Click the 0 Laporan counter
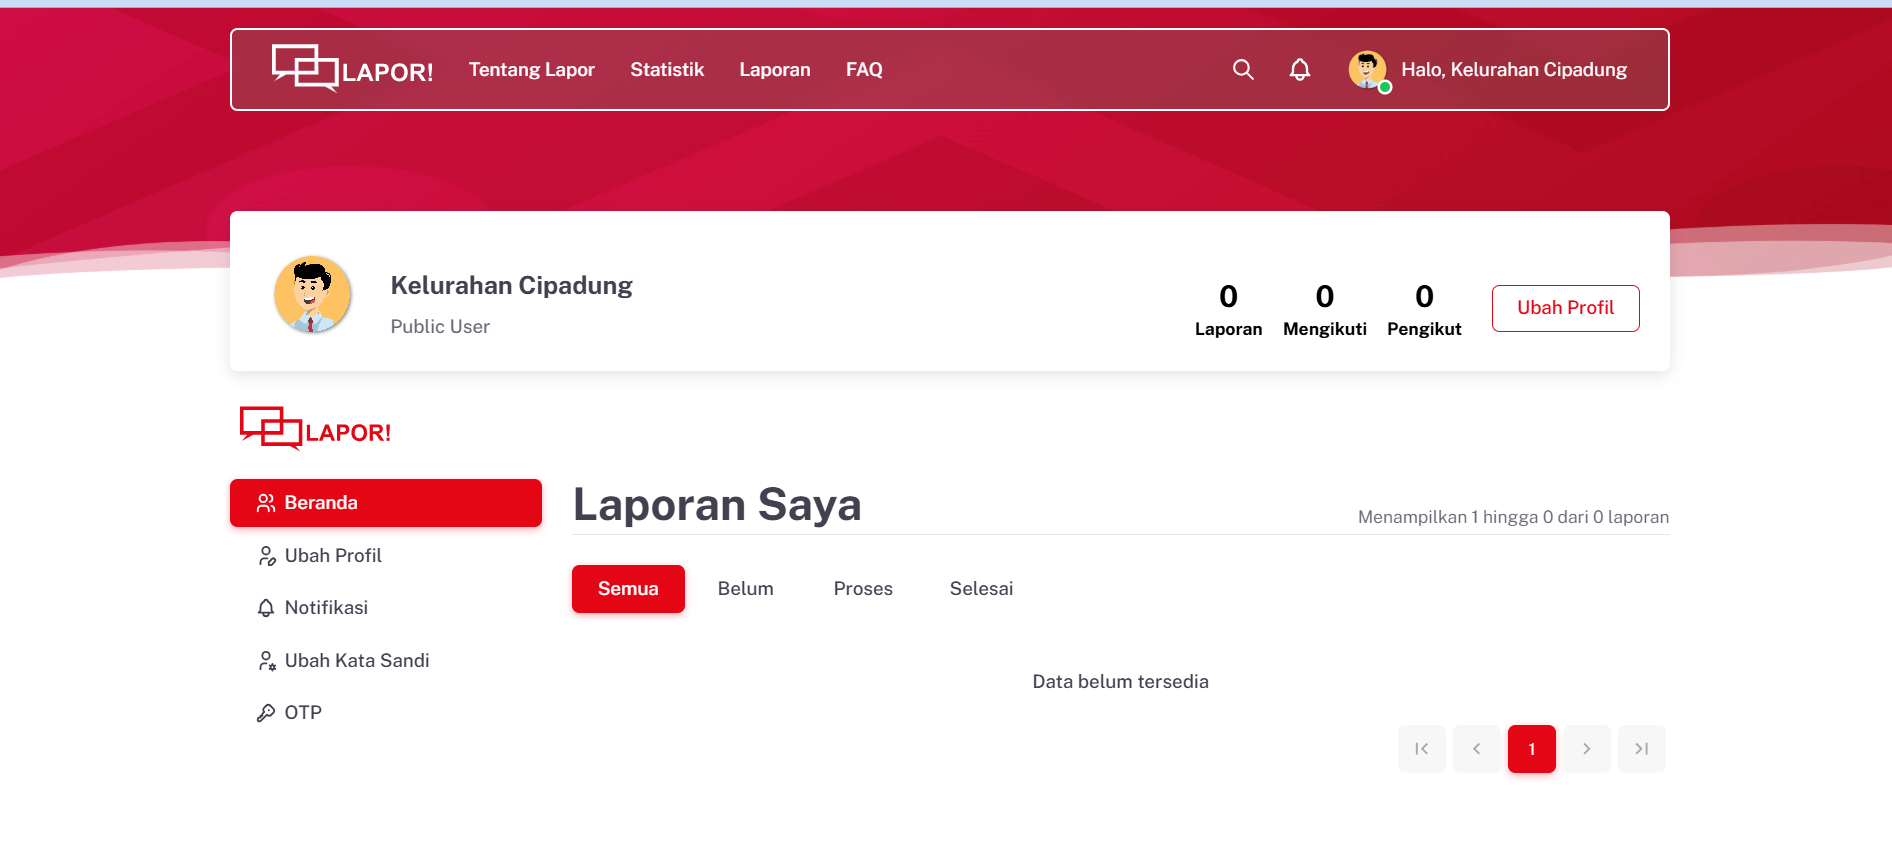 (1228, 310)
